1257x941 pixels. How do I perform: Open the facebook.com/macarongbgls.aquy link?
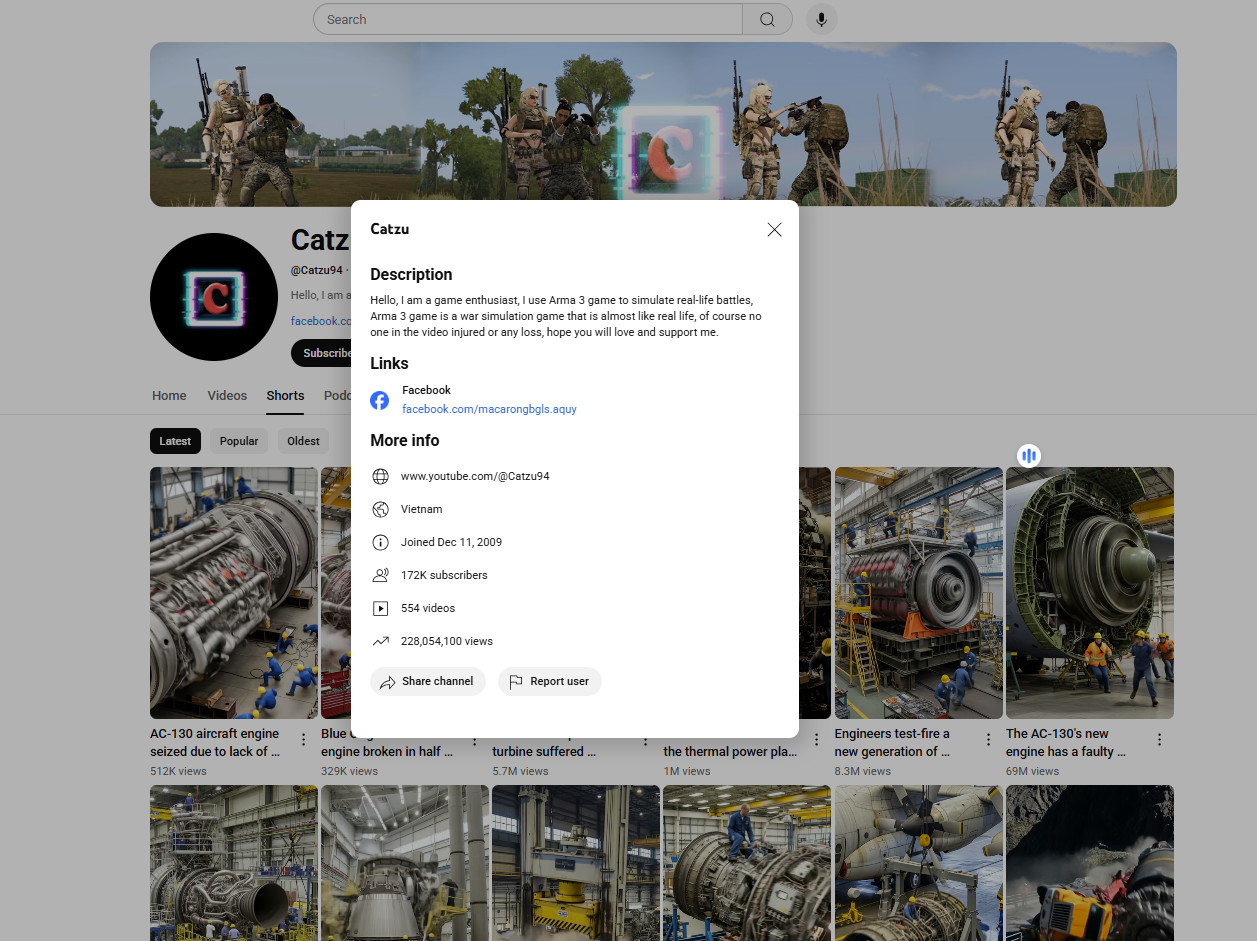[489, 409]
